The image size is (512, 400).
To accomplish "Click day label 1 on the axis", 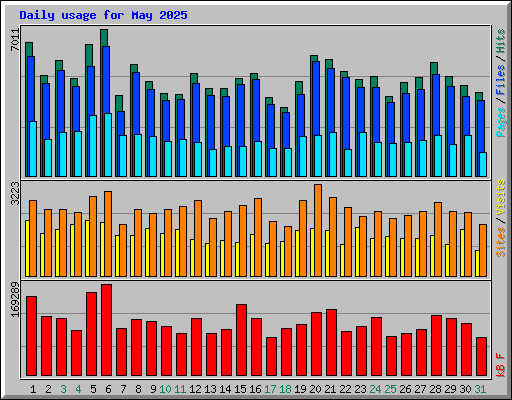I will point(33,389).
